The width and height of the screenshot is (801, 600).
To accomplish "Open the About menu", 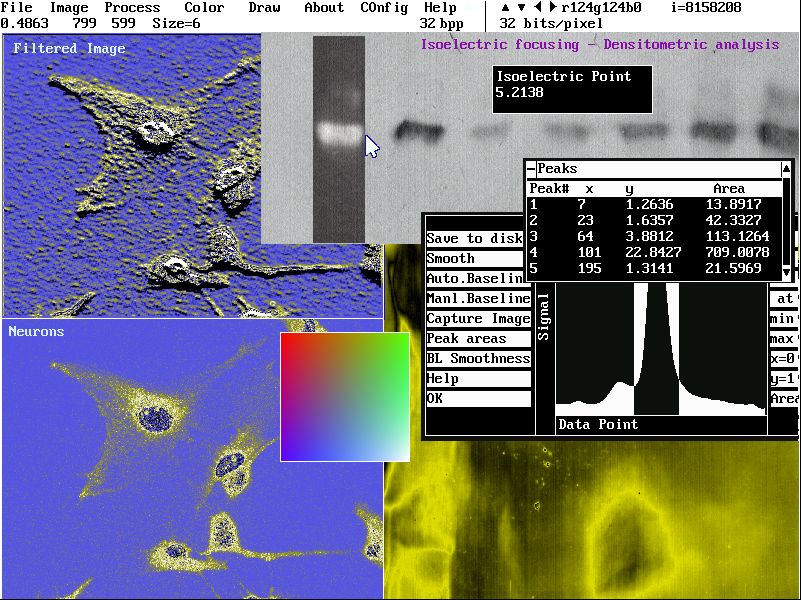I will [324, 8].
